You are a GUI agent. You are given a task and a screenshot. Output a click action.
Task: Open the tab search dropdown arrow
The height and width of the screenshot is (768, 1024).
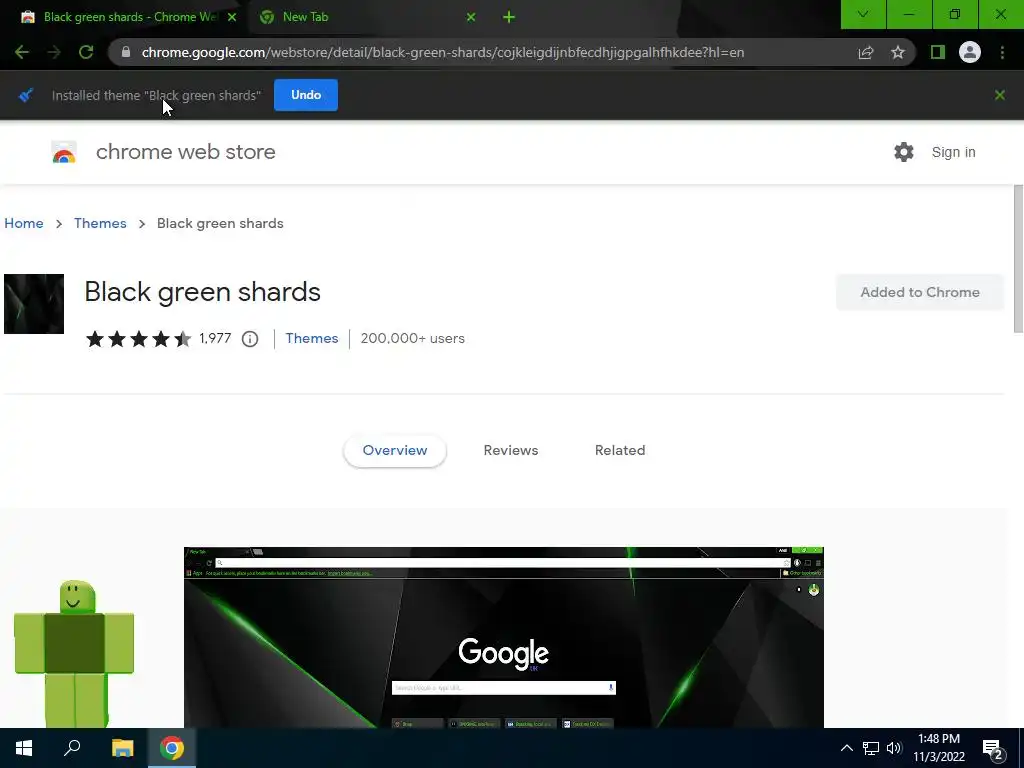(x=863, y=14)
